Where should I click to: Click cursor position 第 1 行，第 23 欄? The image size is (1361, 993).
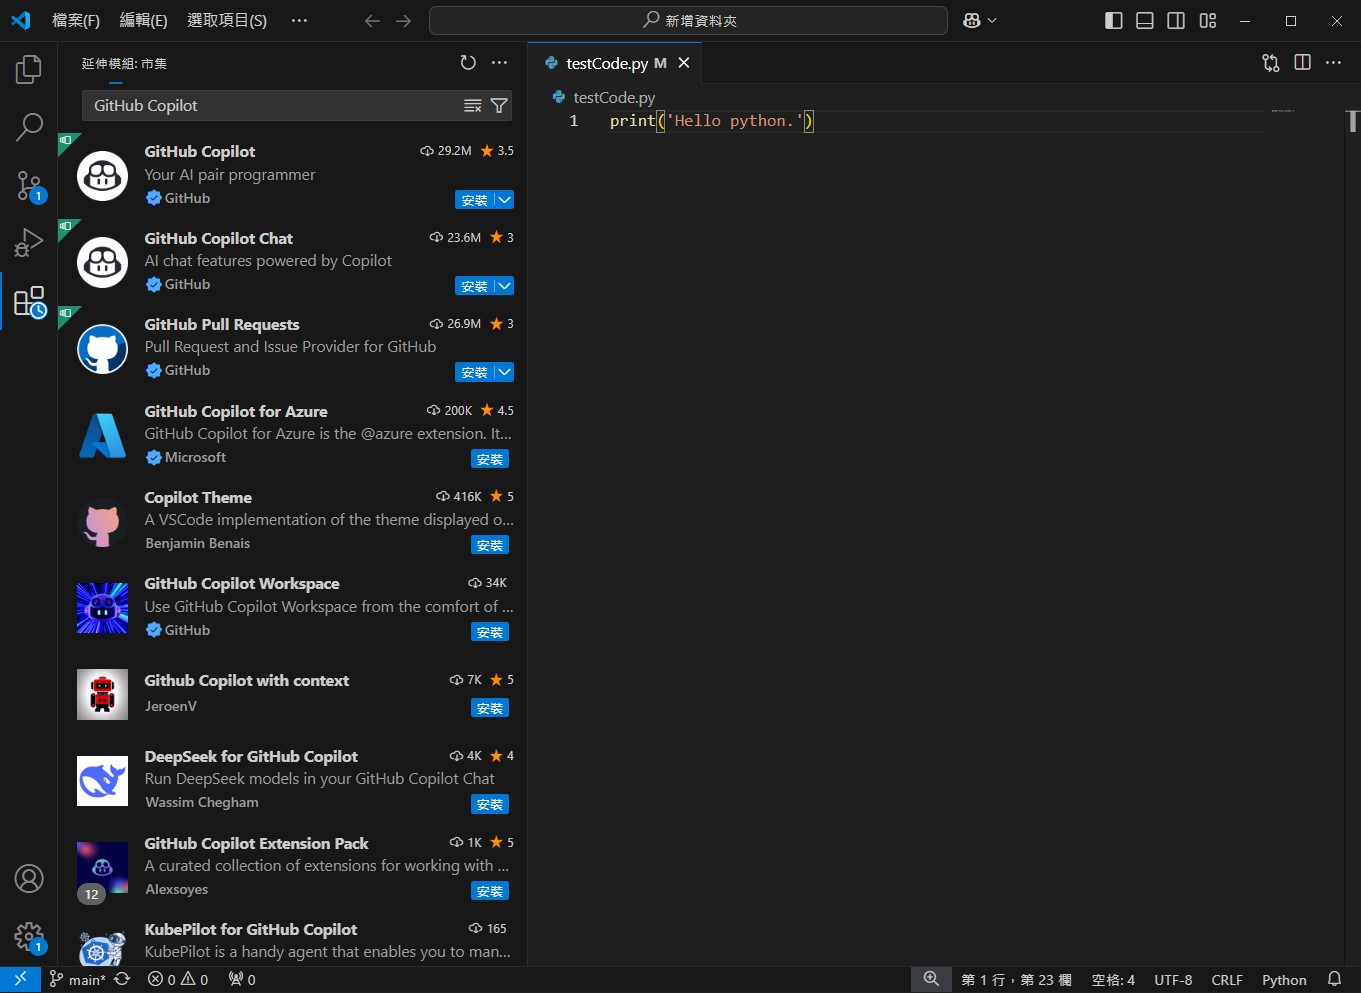[1016, 980]
